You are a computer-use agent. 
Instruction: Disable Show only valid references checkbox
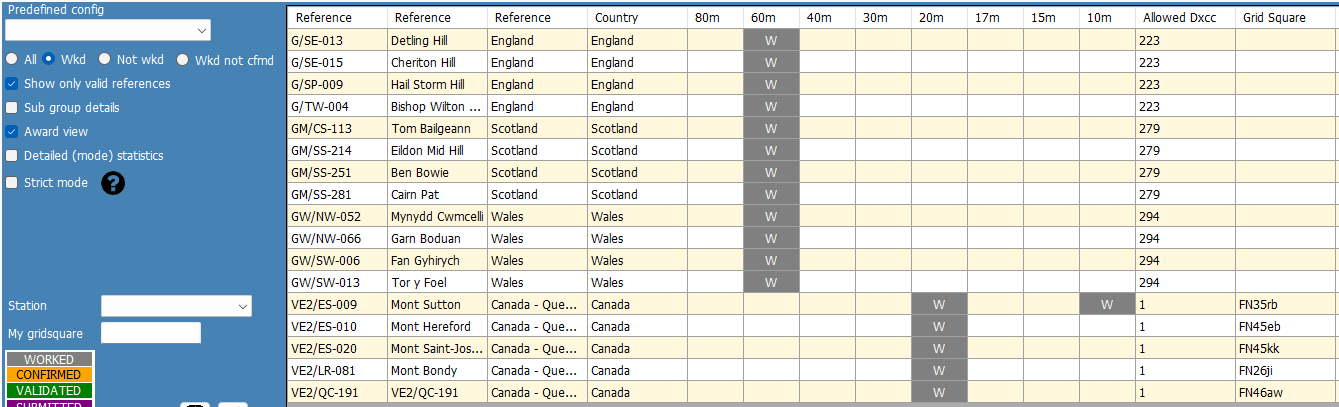(x=12, y=84)
